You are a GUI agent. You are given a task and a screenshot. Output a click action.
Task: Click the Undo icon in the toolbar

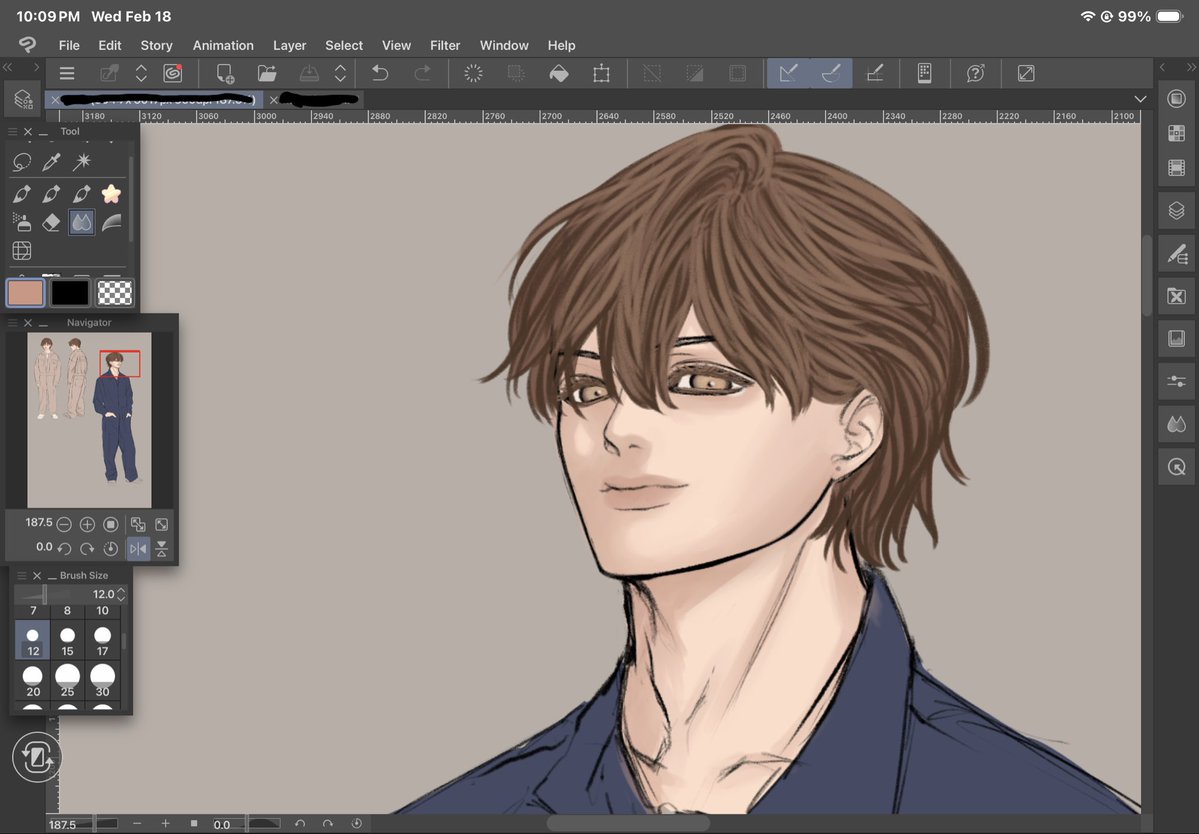380,73
